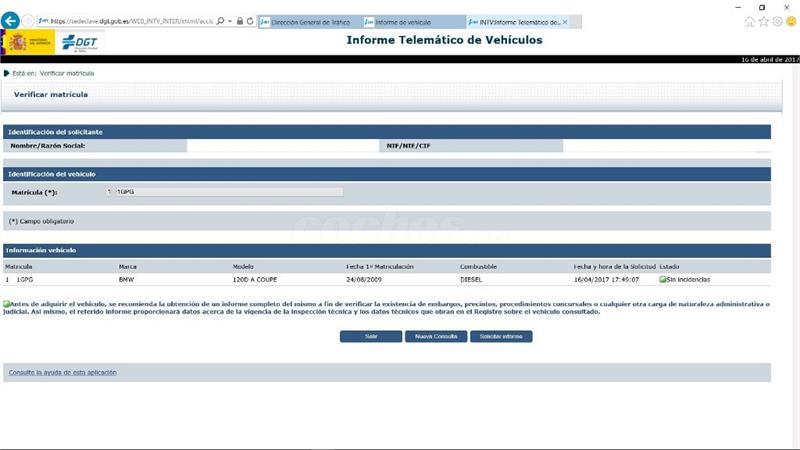Close the INTV Informe Telemático tab
800x450 pixels.
(x=565, y=22)
